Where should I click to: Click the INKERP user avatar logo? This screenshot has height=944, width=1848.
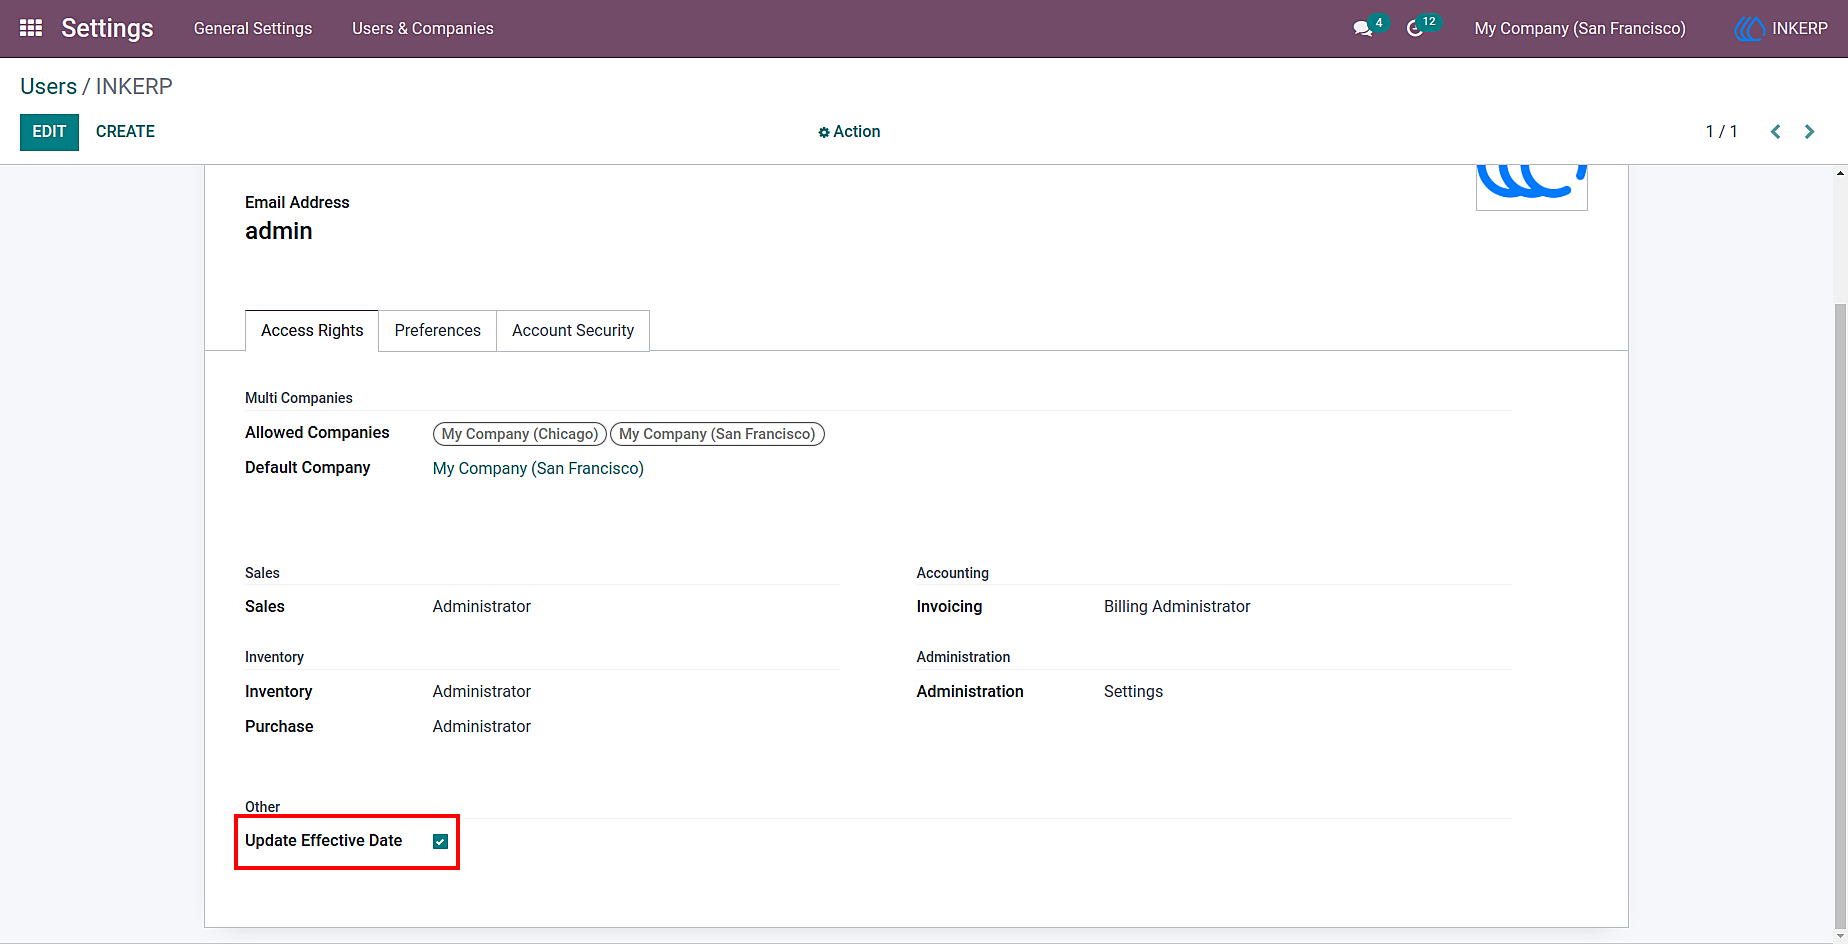coord(1750,28)
